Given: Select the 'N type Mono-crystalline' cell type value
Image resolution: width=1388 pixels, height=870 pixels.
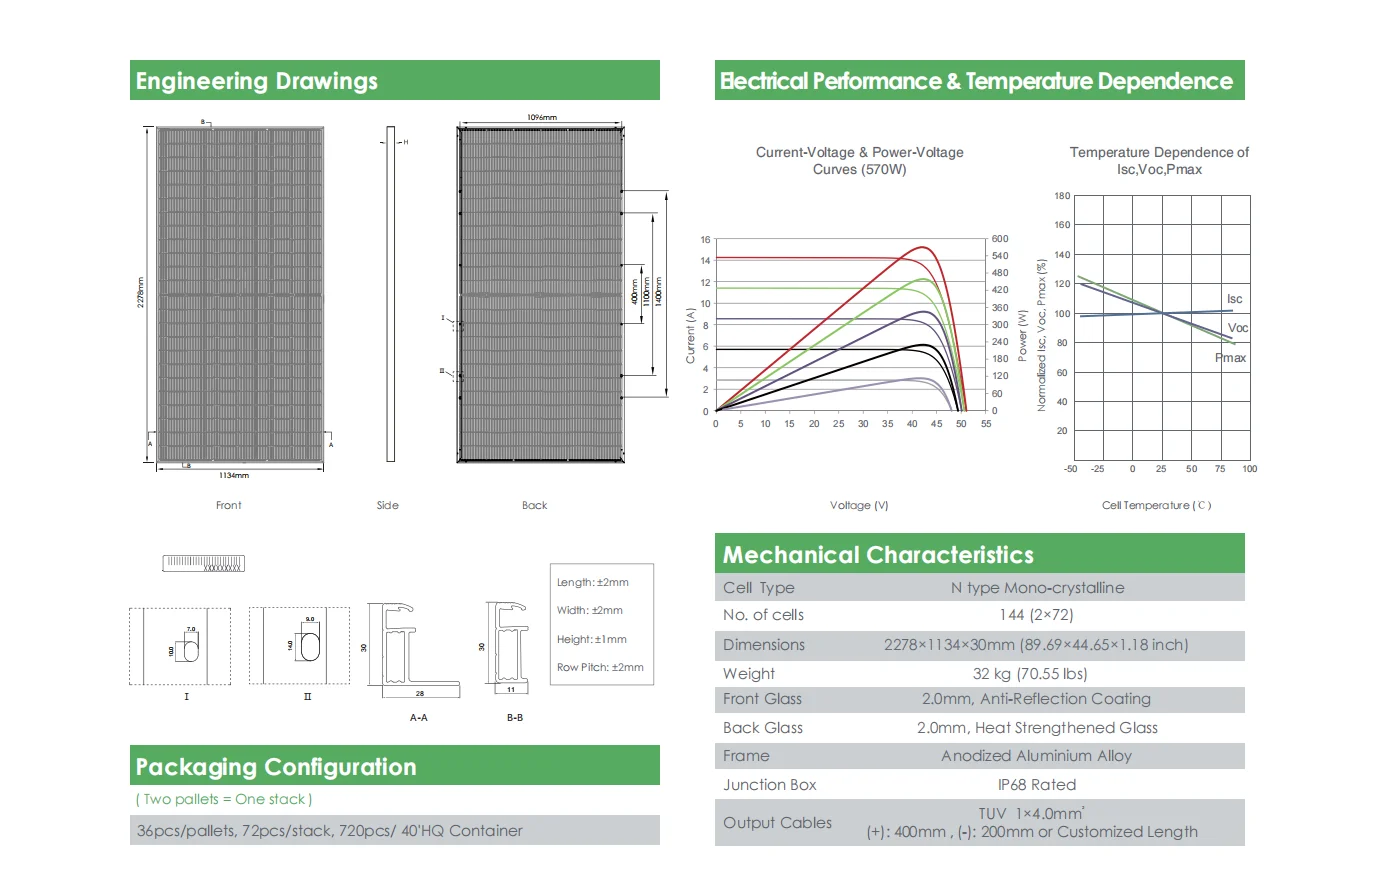Looking at the screenshot, I should pyautogui.click(x=1037, y=588).
